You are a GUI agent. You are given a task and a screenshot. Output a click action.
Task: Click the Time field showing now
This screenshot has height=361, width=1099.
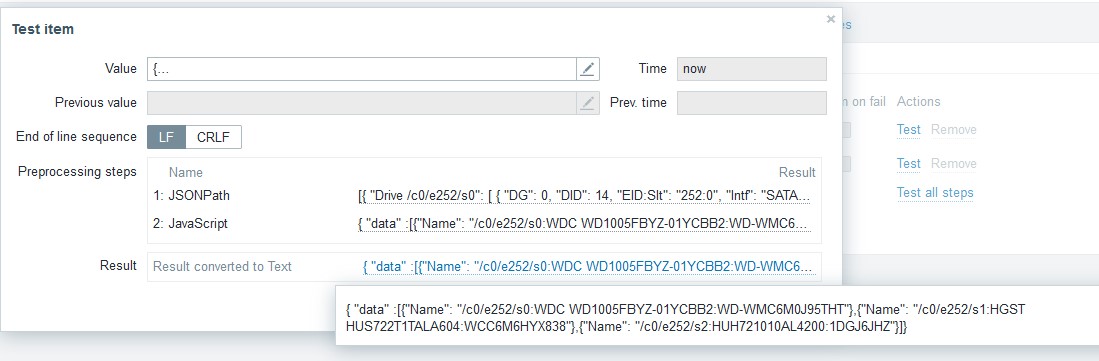coord(751,69)
